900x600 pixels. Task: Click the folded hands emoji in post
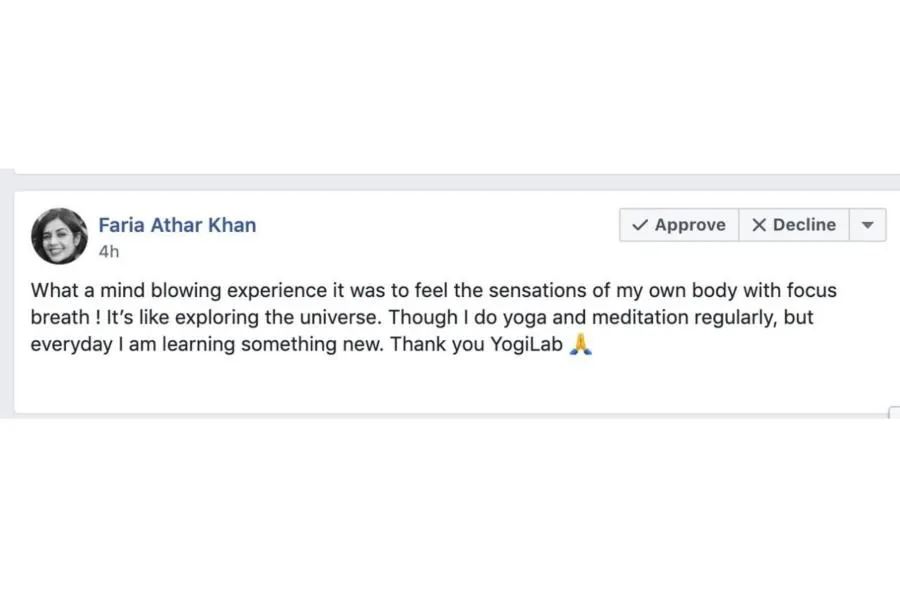click(x=580, y=344)
